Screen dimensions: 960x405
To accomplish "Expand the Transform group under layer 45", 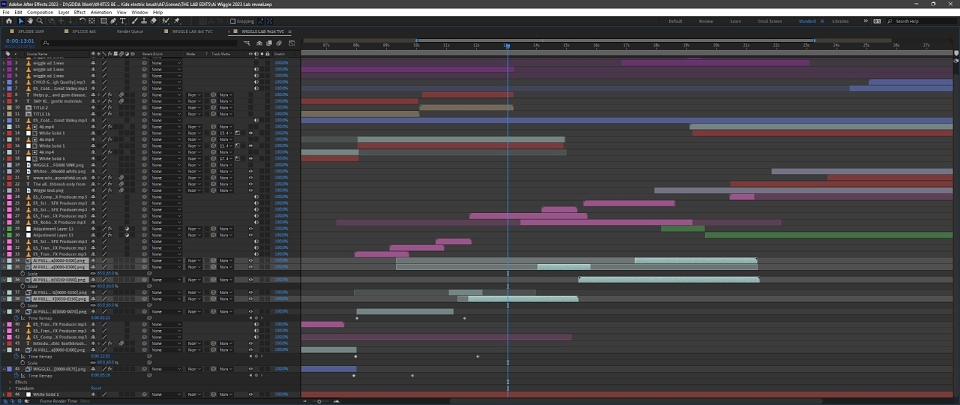I will (10, 388).
